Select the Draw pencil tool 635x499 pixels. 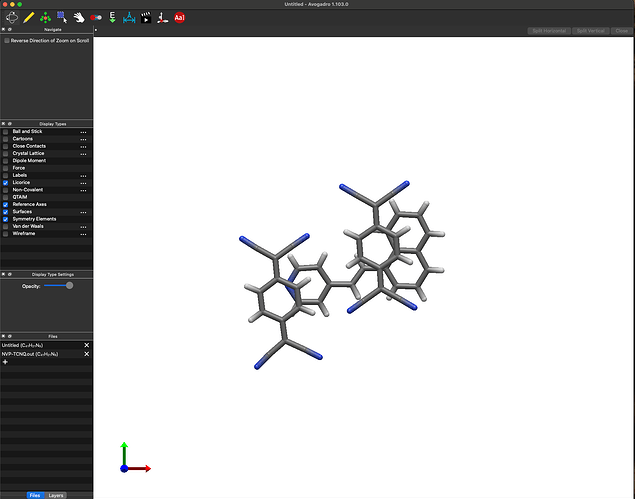(x=28, y=17)
